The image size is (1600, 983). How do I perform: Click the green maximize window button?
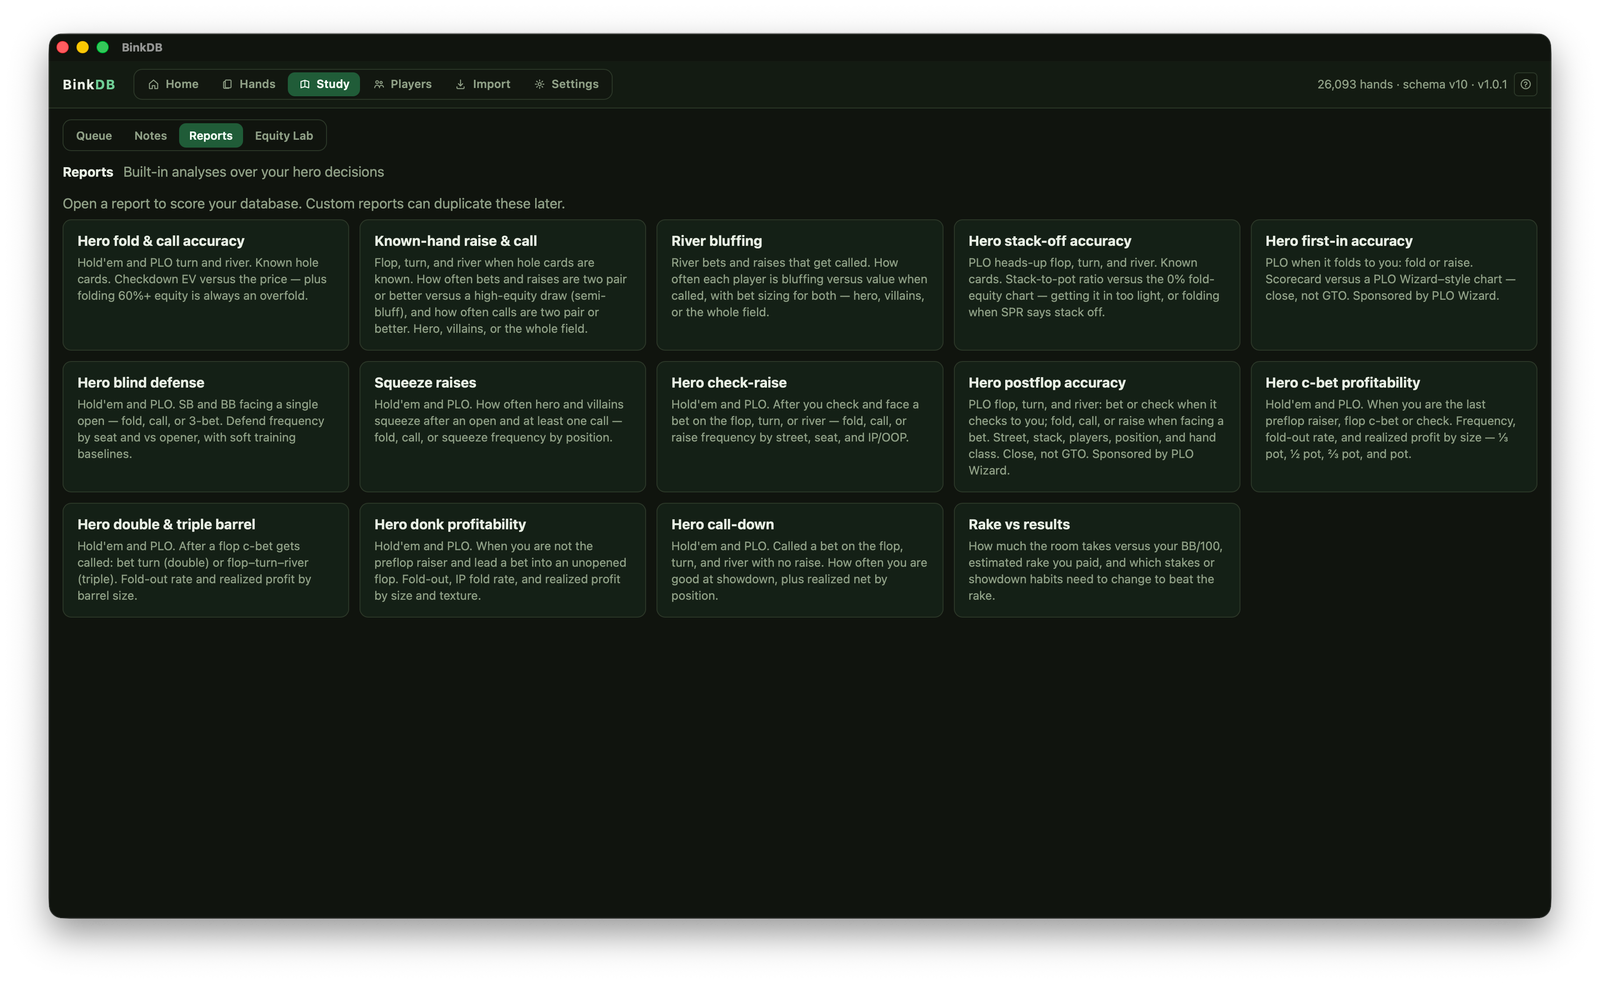coord(102,47)
